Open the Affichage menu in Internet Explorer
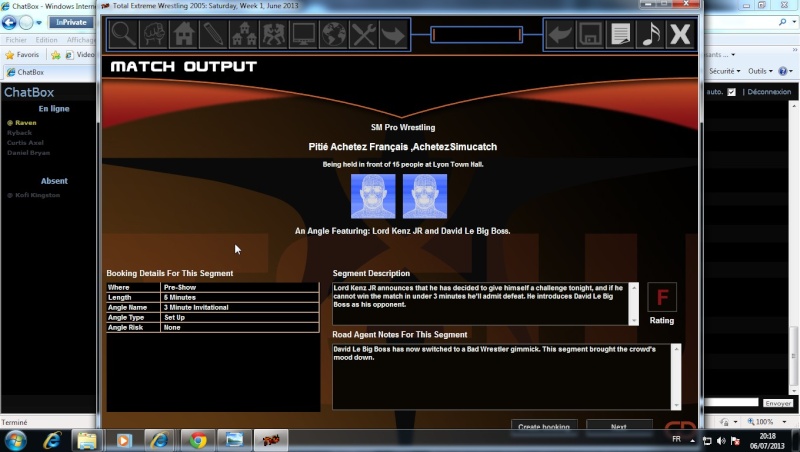This screenshot has height=452, width=800. (81, 40)
